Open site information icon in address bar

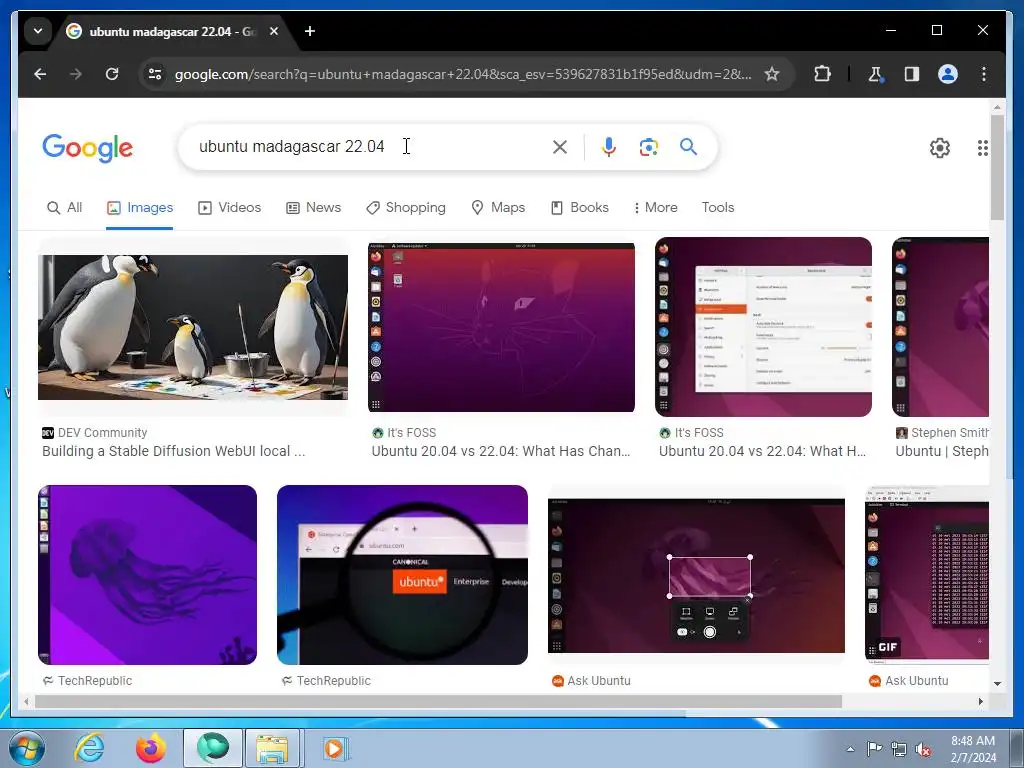pos(155,74)
